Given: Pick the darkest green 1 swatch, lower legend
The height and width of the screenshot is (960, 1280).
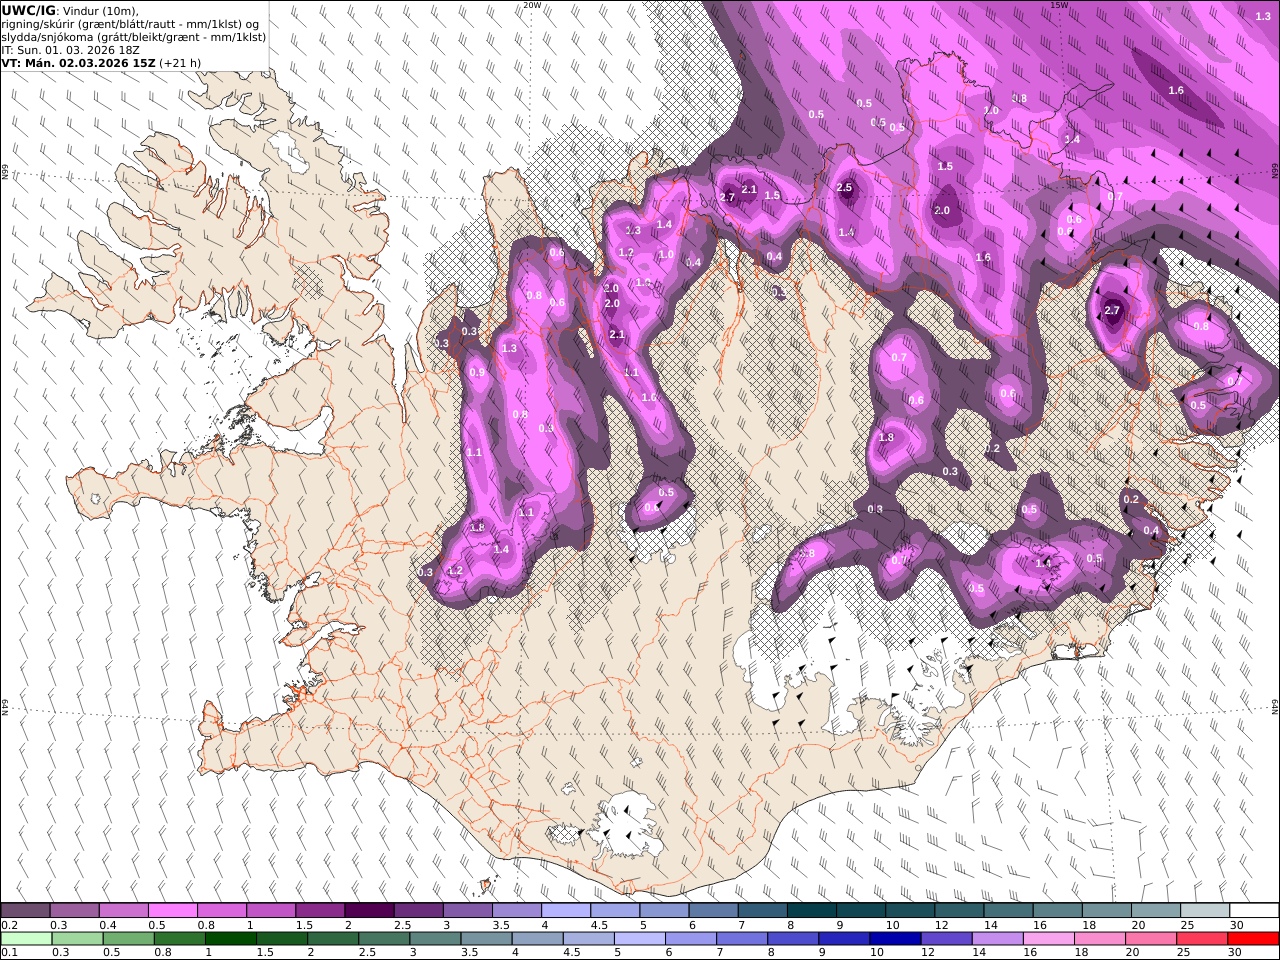Looking at the screenshot, I should [x=230, y=938].
